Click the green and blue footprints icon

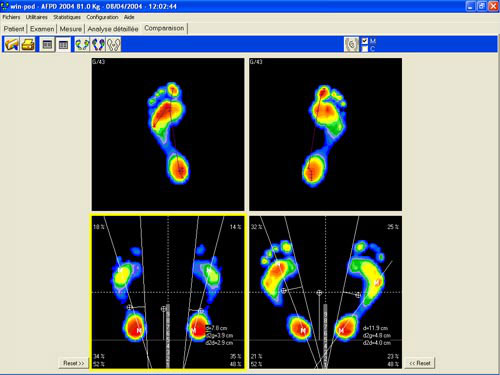[82, 44]
